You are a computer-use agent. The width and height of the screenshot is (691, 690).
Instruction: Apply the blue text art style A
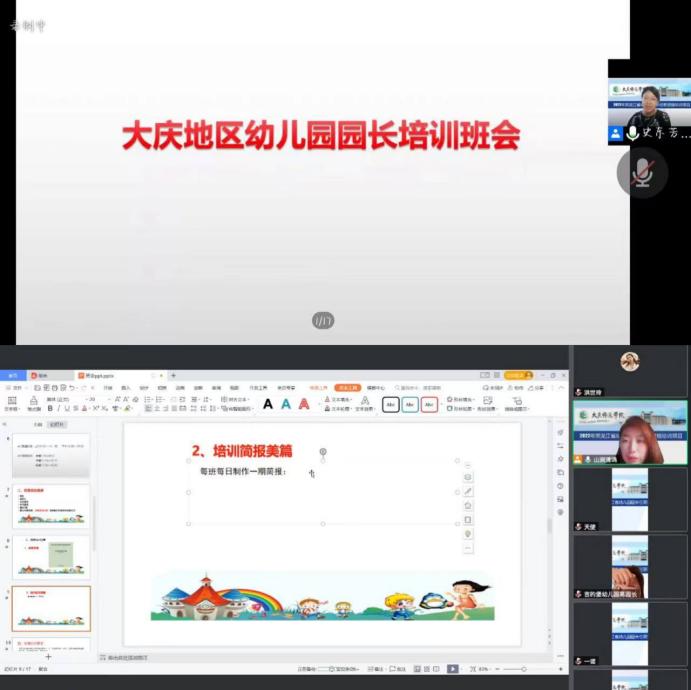pyautogui.click(x=286, y=404)
